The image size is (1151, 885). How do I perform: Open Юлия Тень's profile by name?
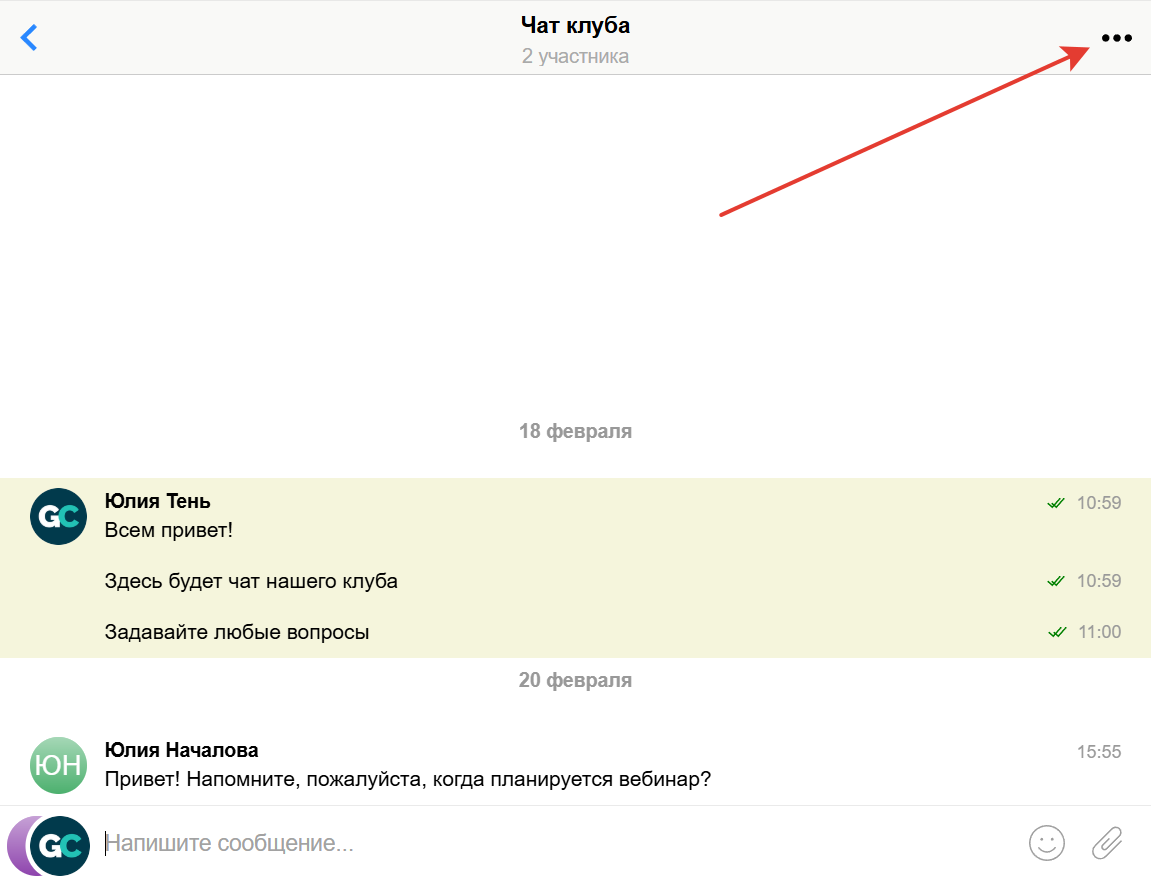(x=157, y=501)
